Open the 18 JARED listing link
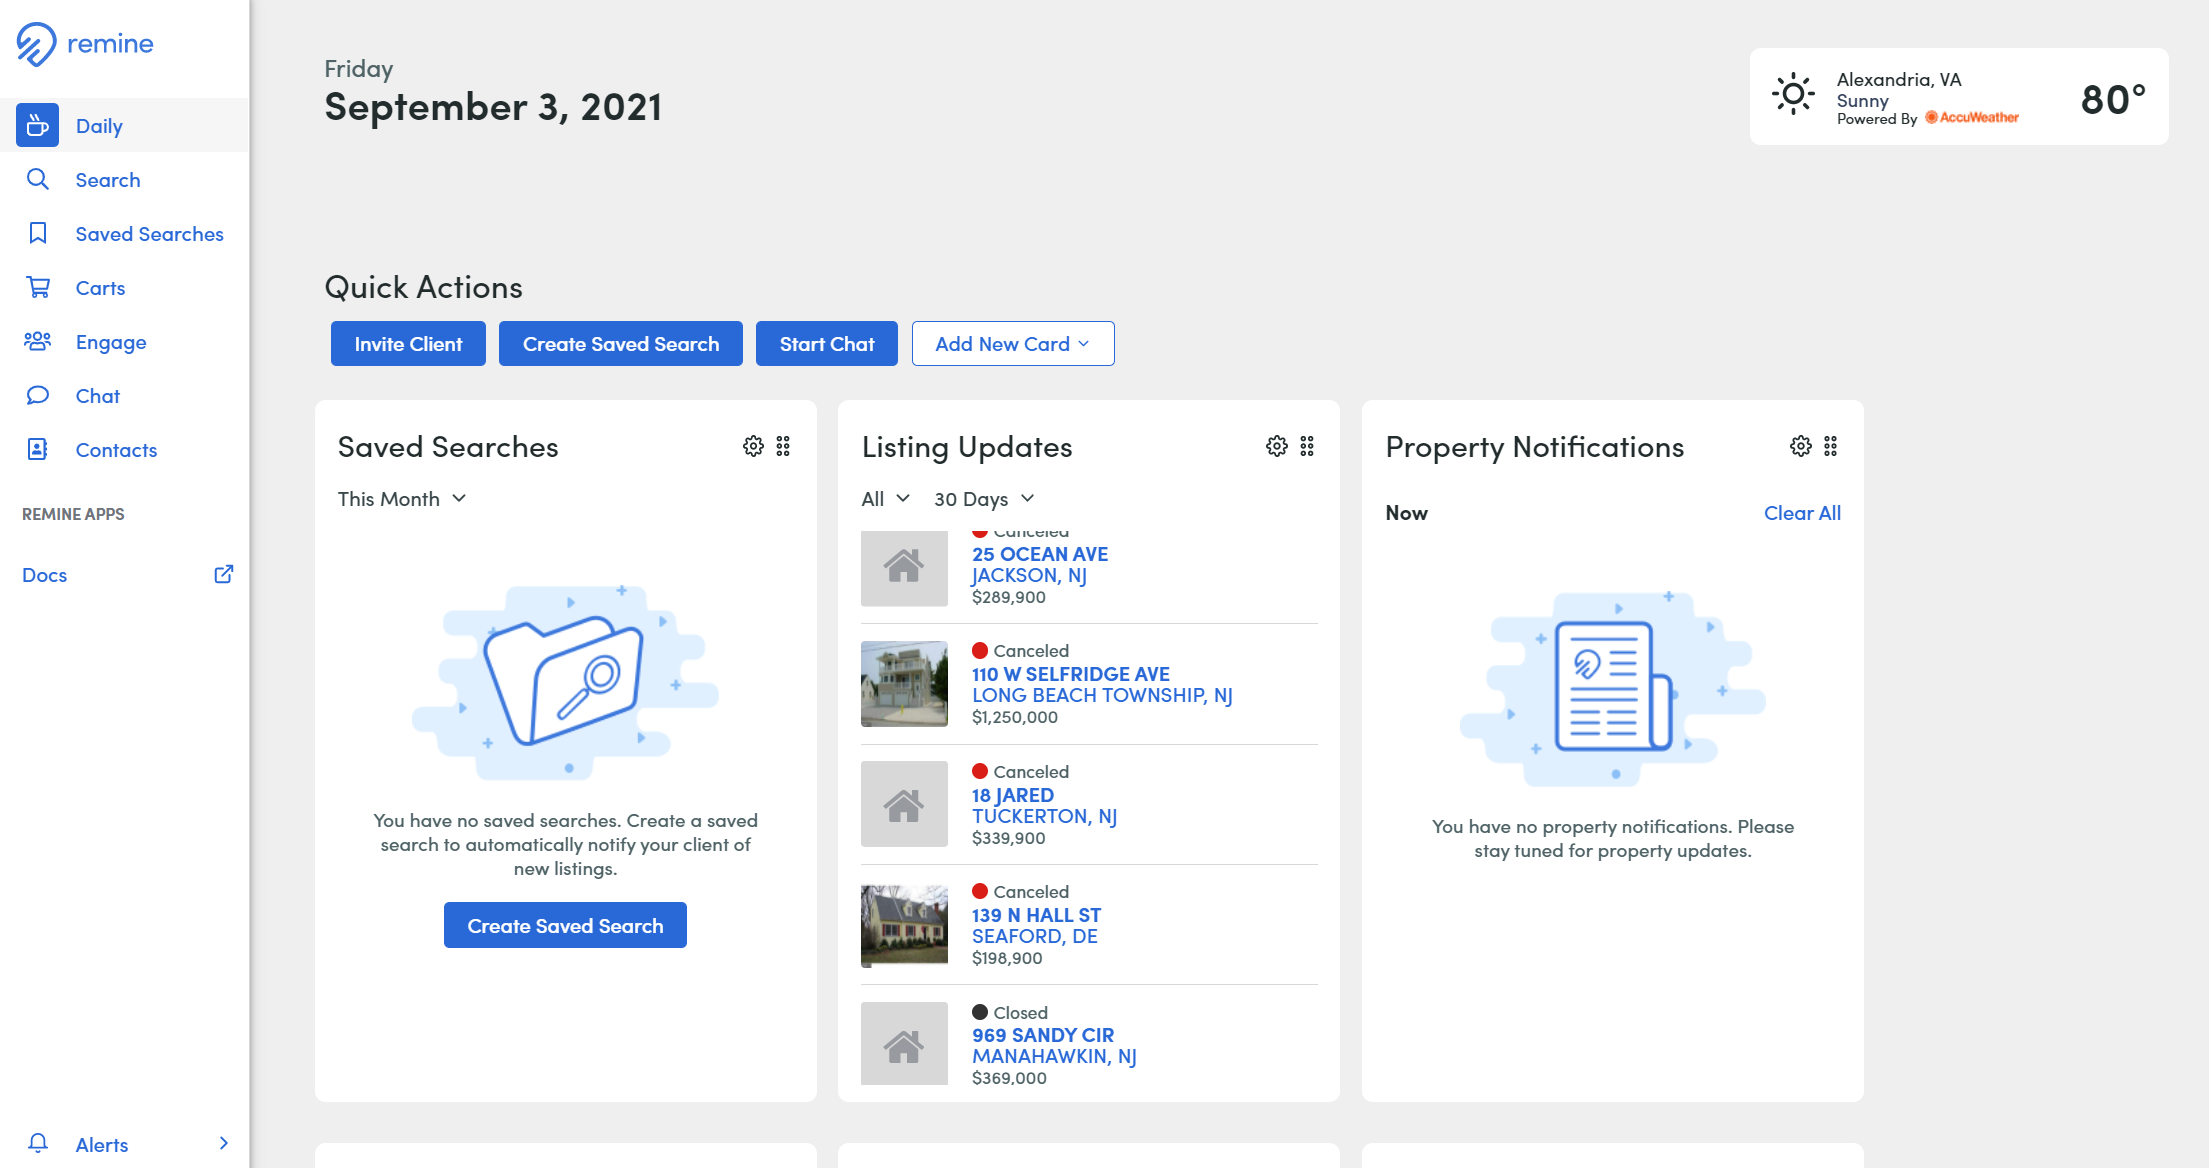The height and width of the screenshot is (1168, 2209). tap(1013, 795)
